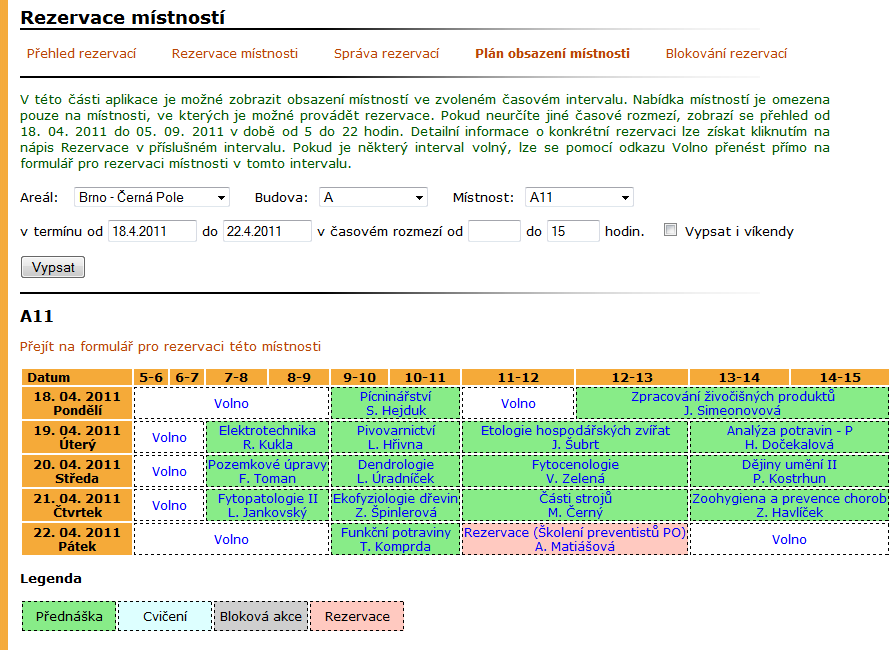Screen dimensions: 895x650
Task: Open Funkční potraviny by T. Komprda
Action: click(x=396, y=539)
